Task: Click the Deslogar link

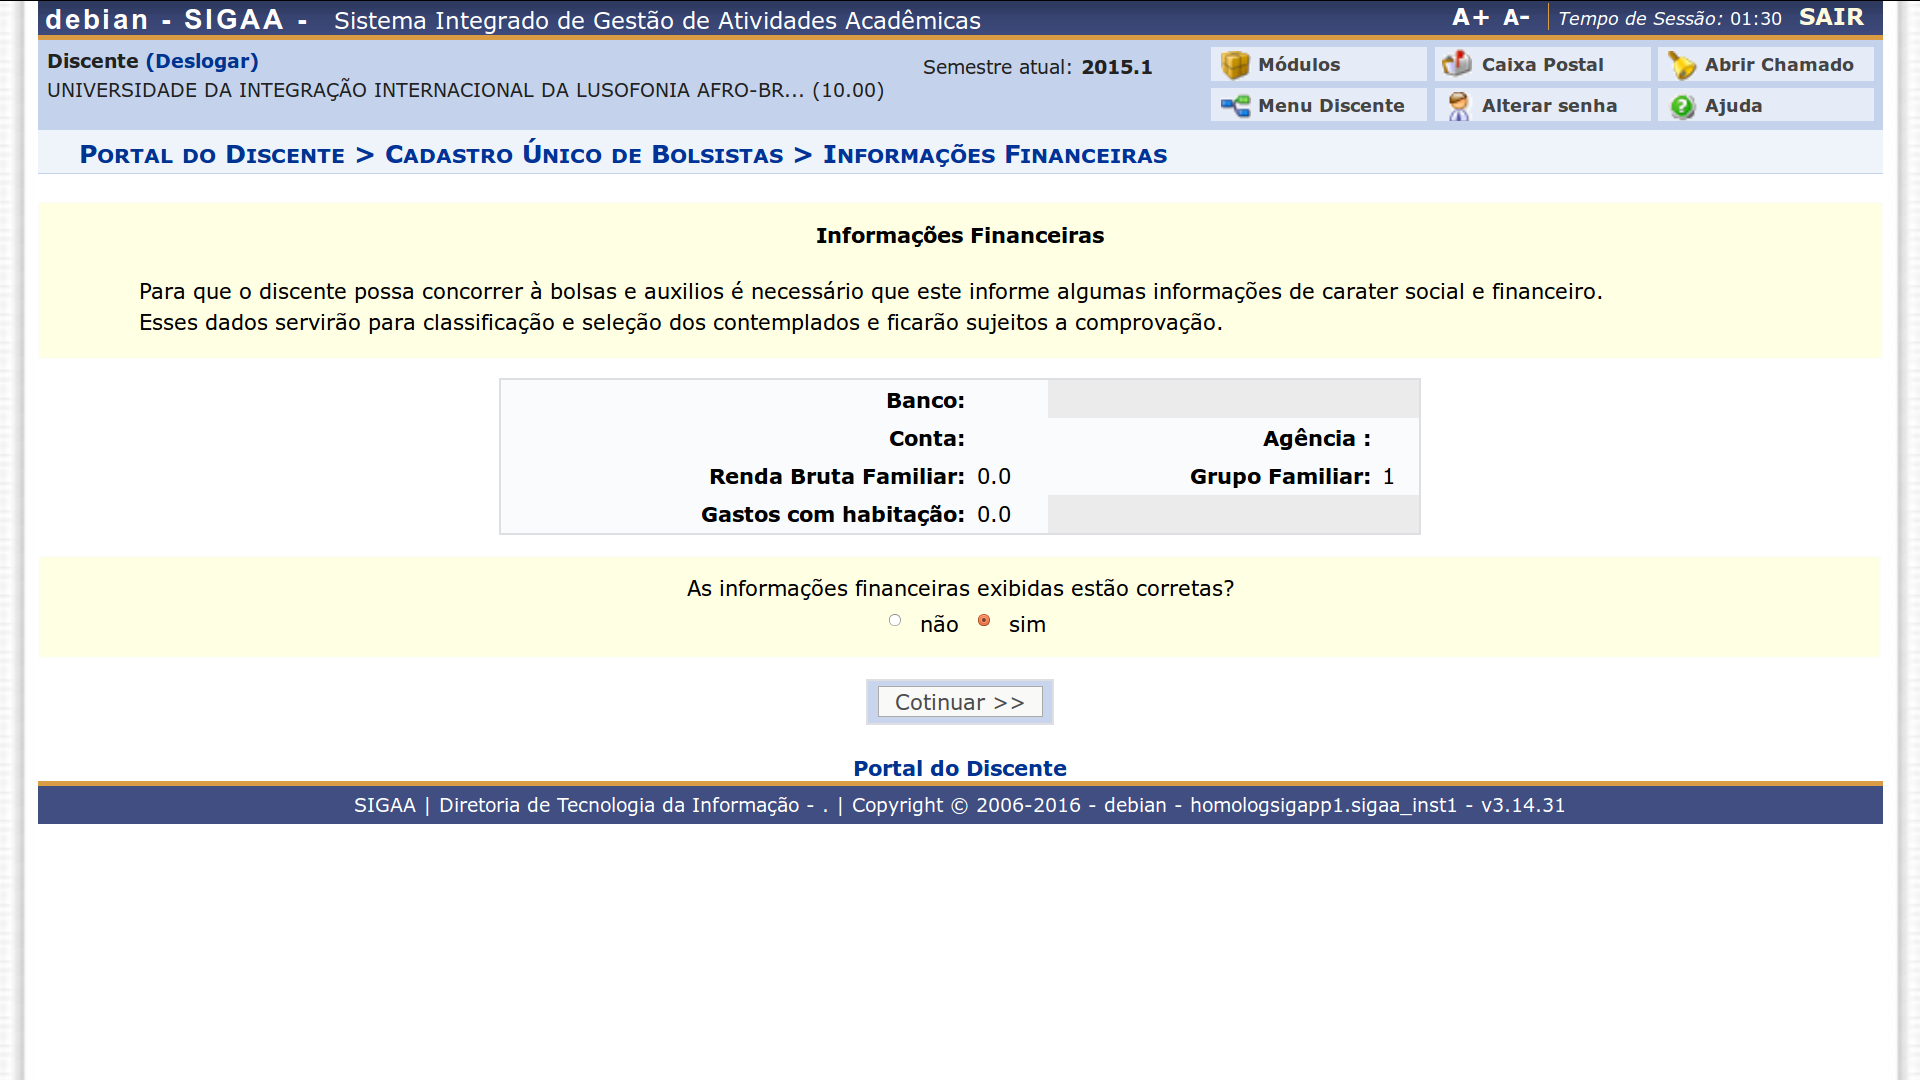Action: 202,61
